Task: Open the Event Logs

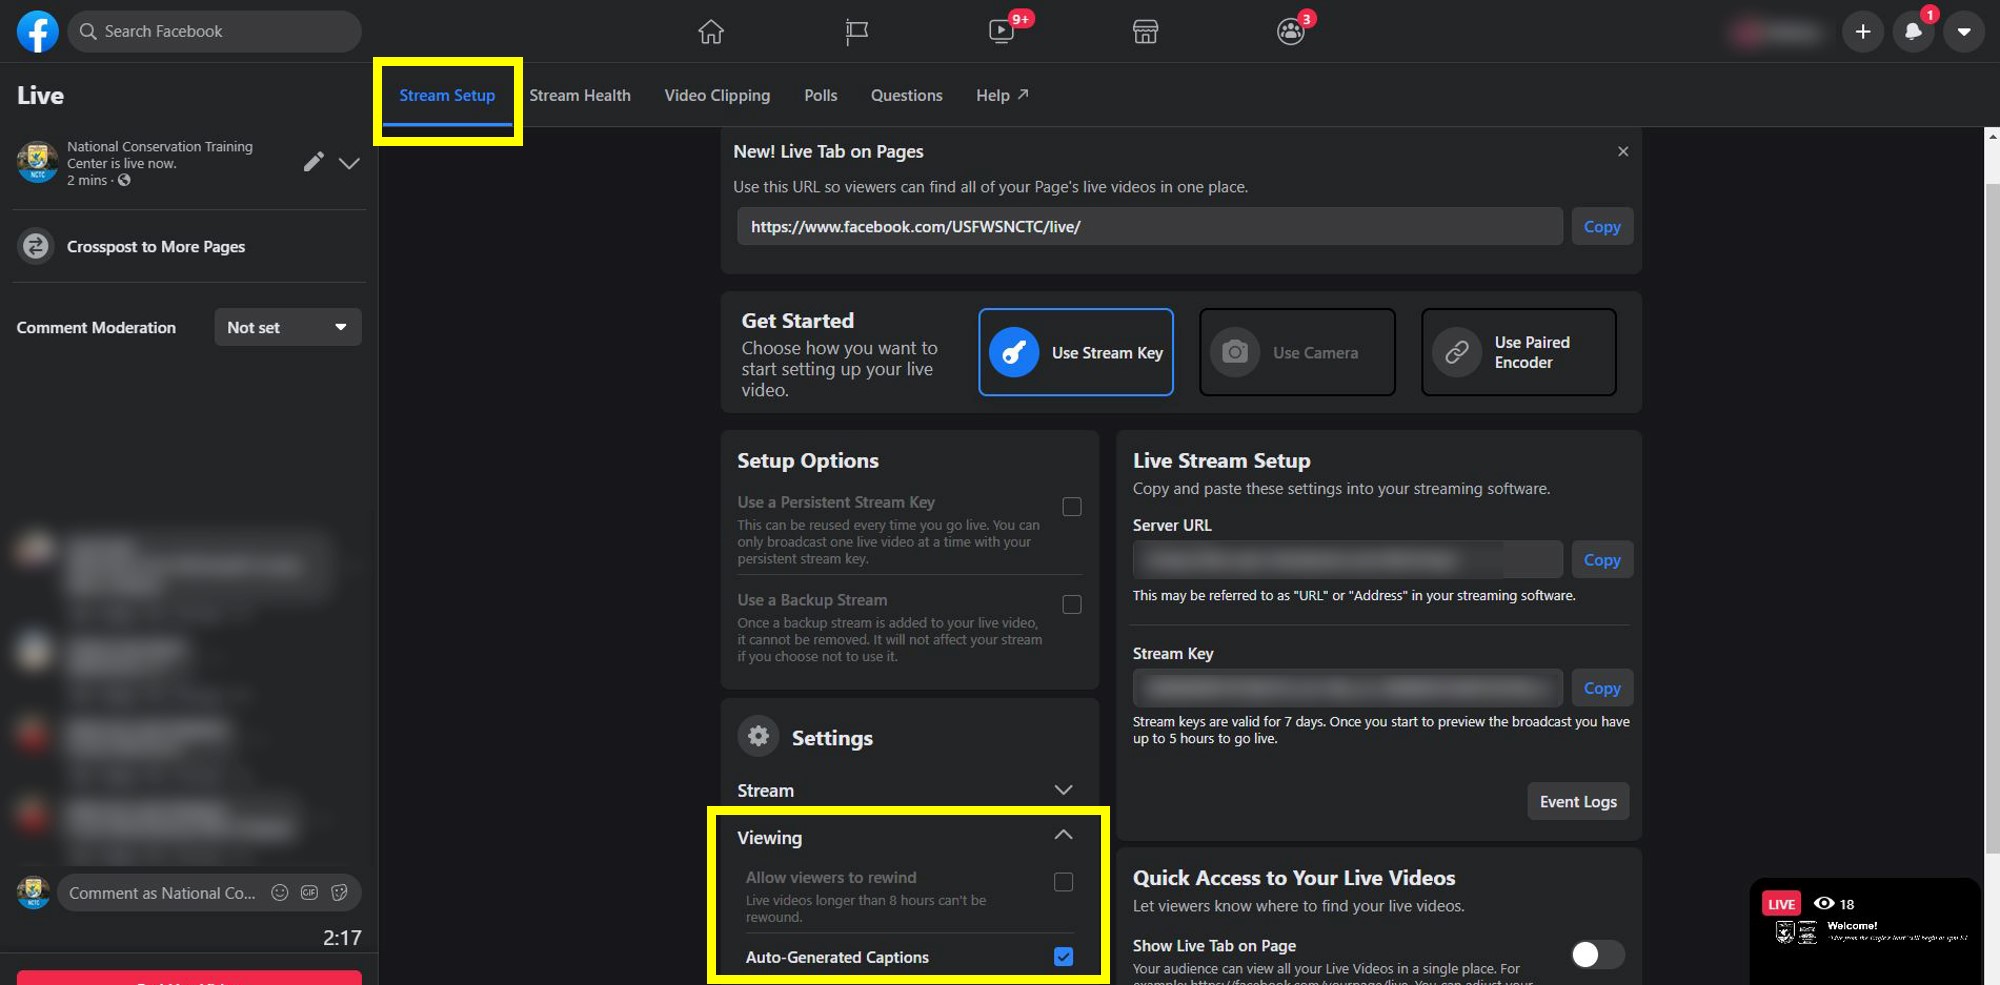Action: [1578, 801]
